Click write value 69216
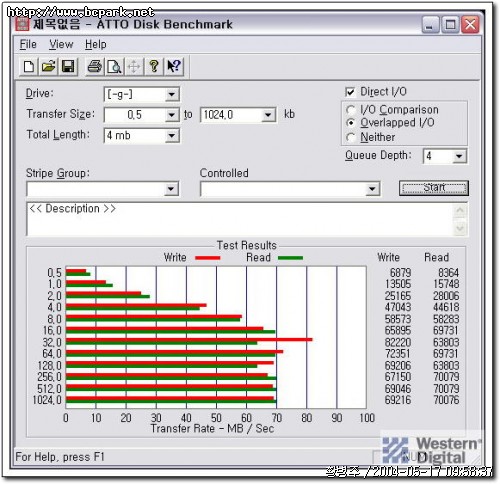This screenshot has height=484, width=500. click(398, 400)
